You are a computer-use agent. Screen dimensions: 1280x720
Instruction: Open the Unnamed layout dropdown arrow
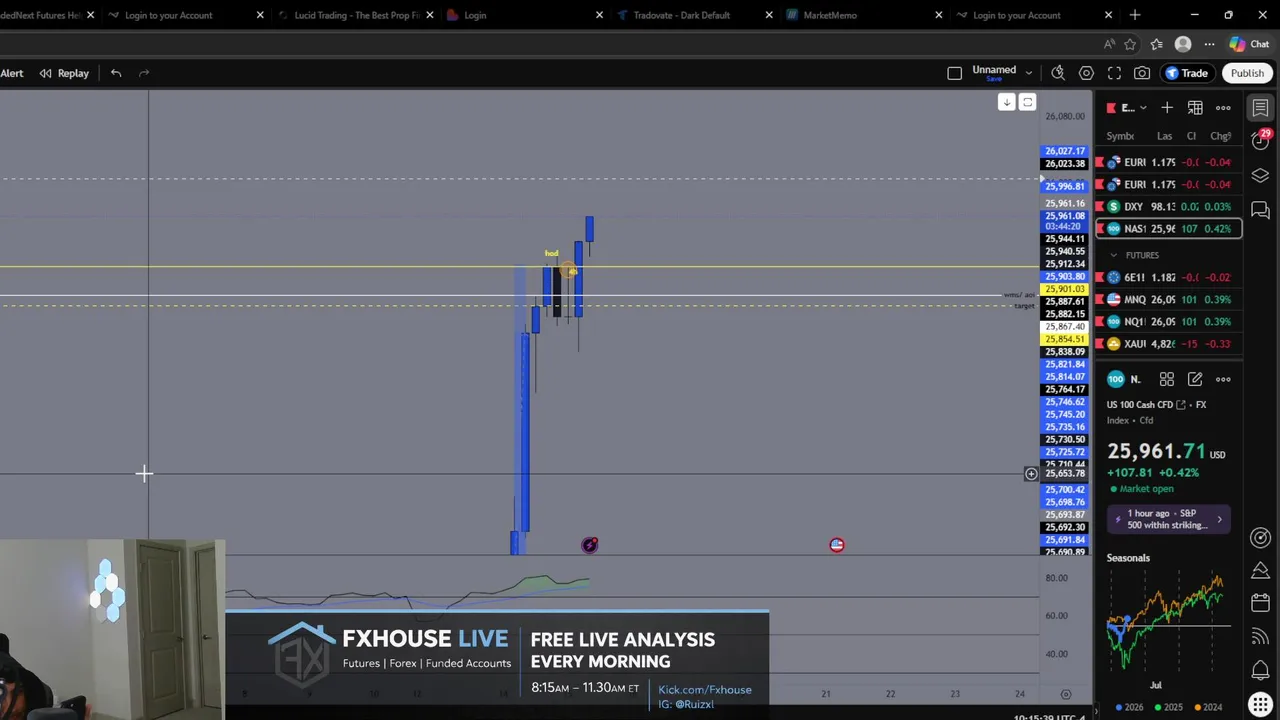1028,73
